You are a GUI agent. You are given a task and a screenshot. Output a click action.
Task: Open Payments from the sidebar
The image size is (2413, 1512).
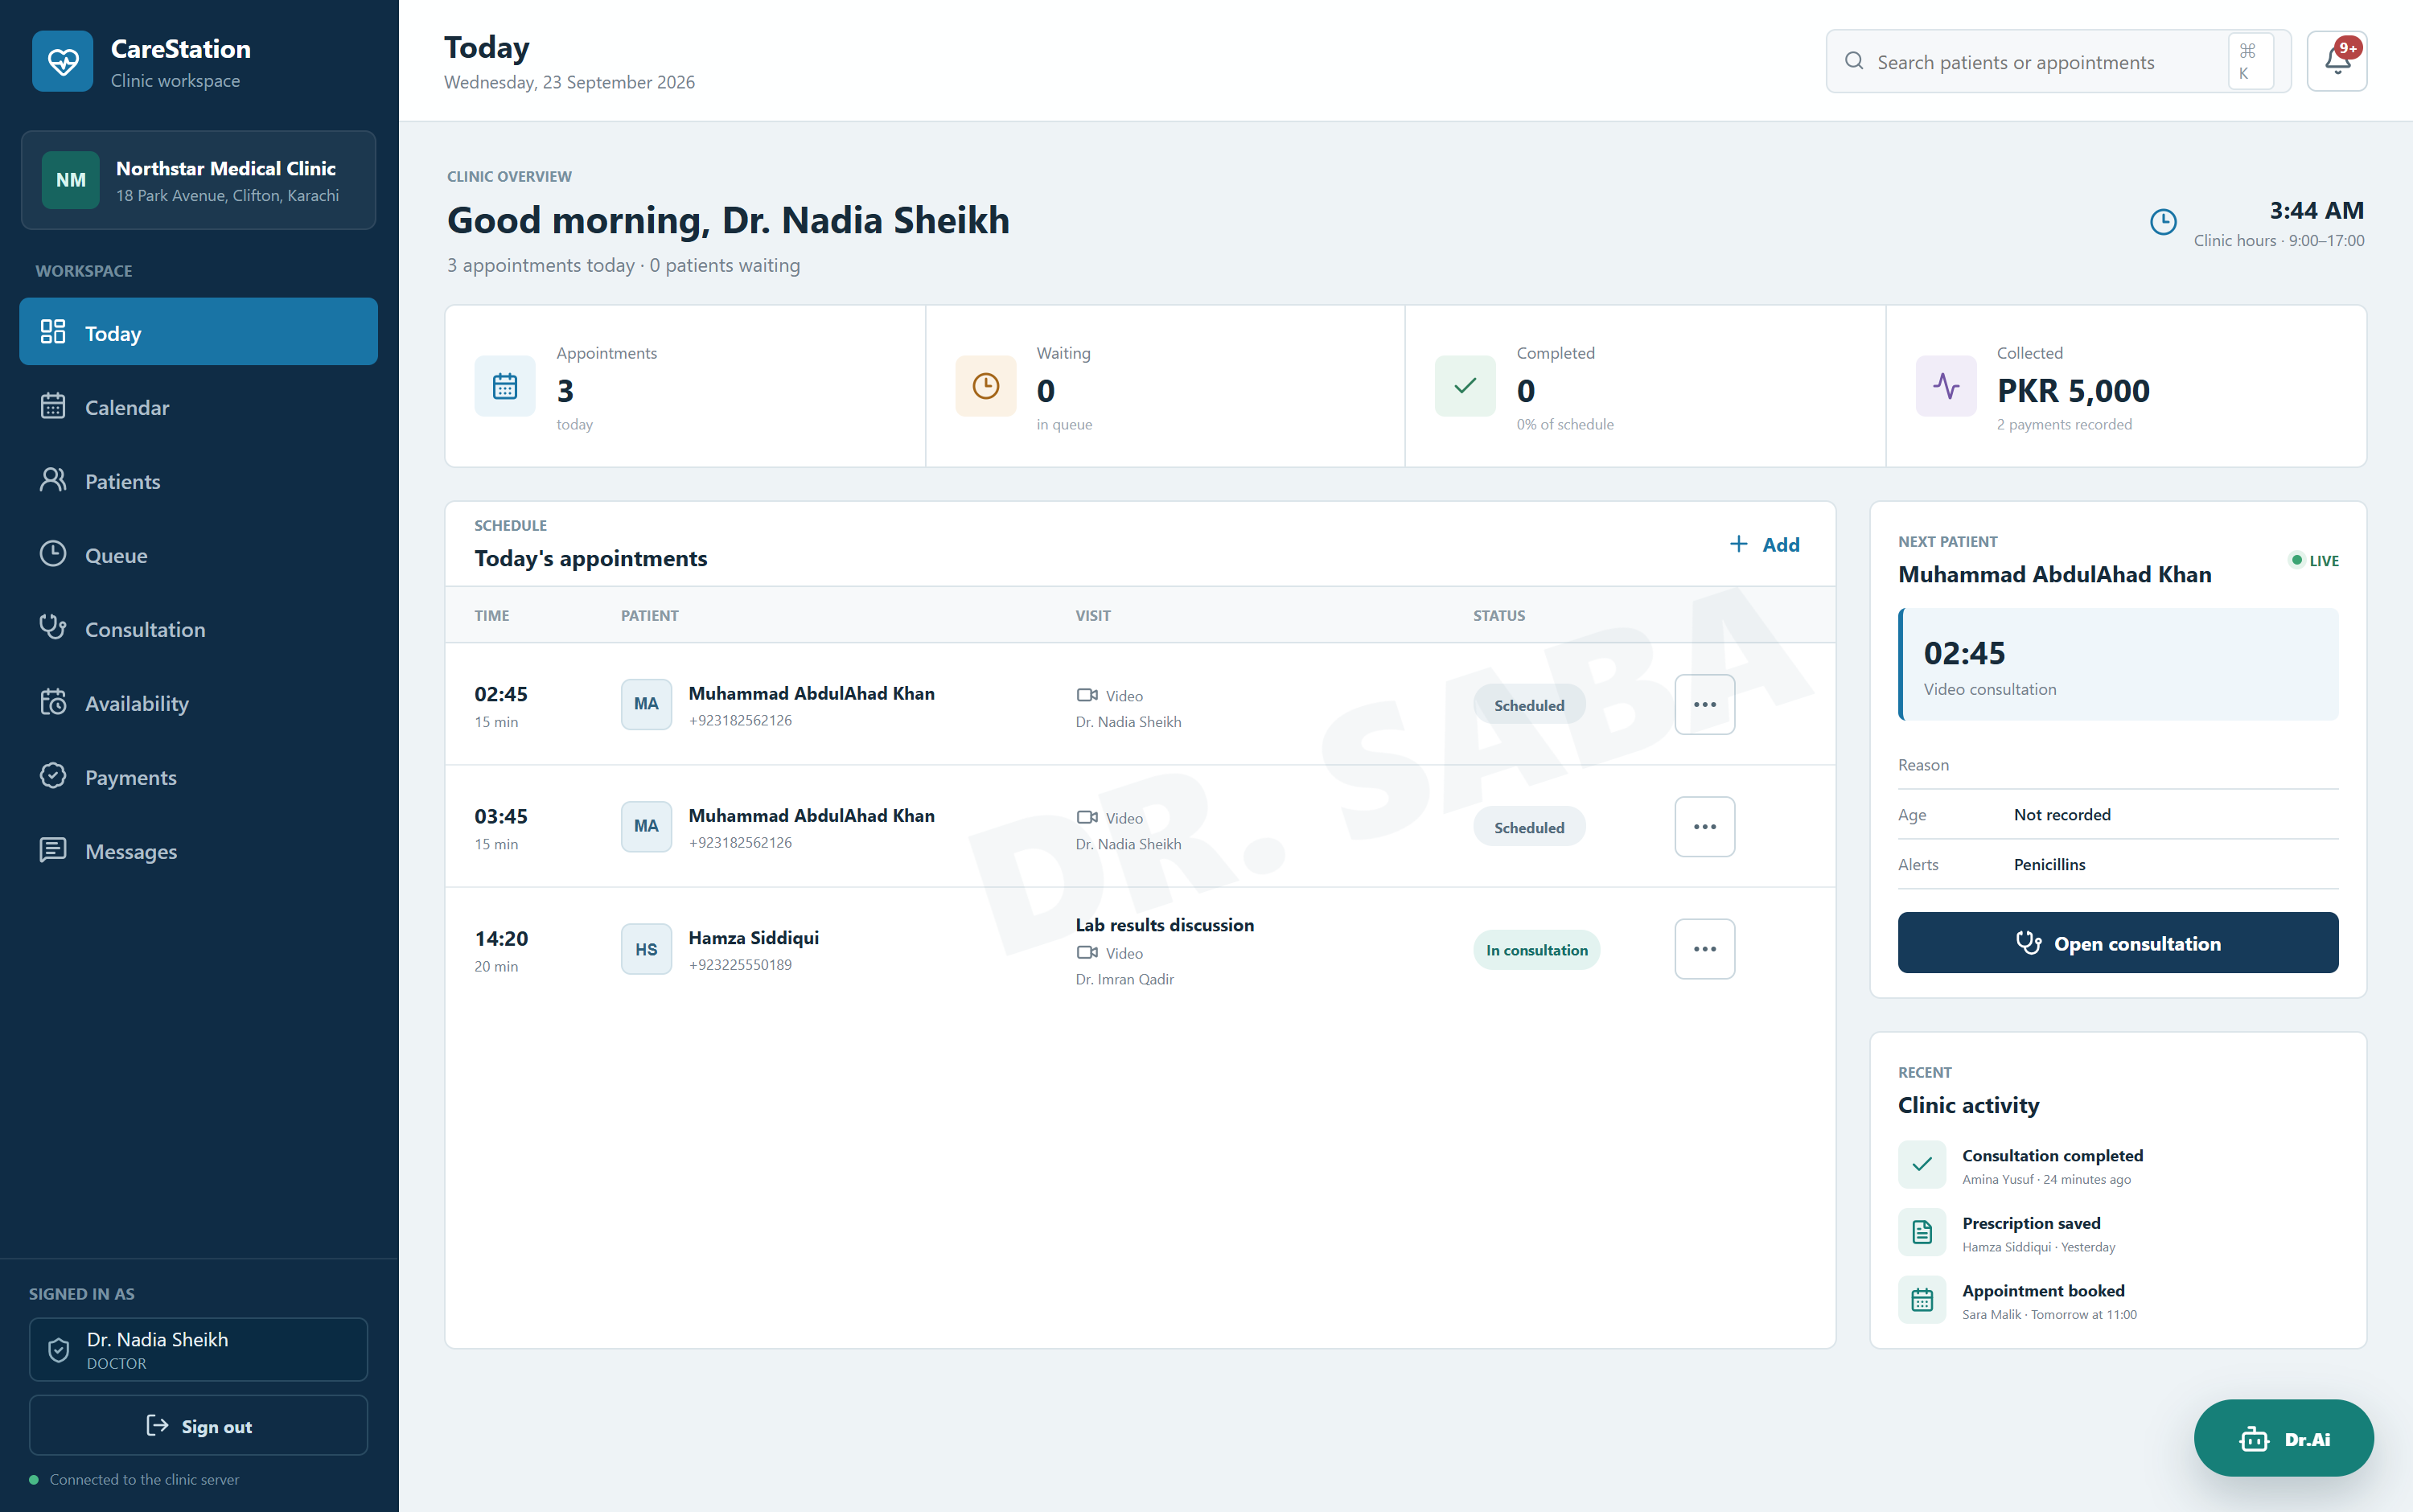[198, 776]
